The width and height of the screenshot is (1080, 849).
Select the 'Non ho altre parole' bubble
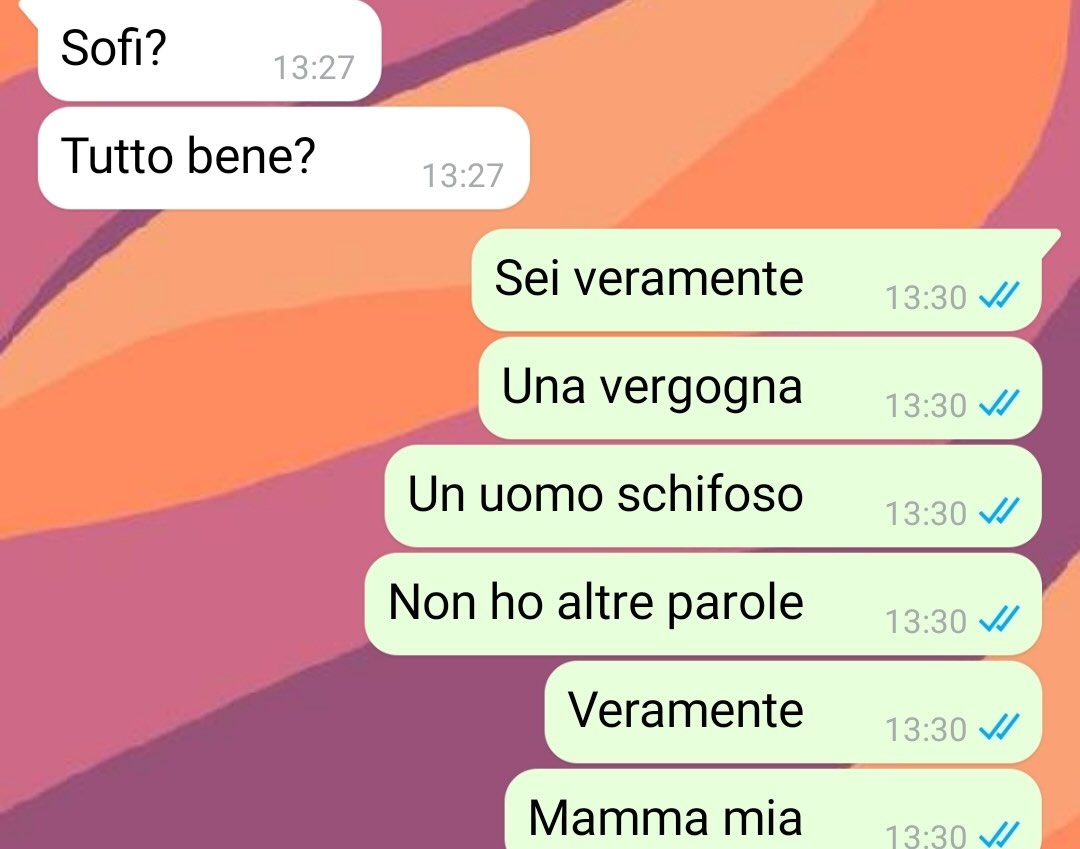[703, 604]
